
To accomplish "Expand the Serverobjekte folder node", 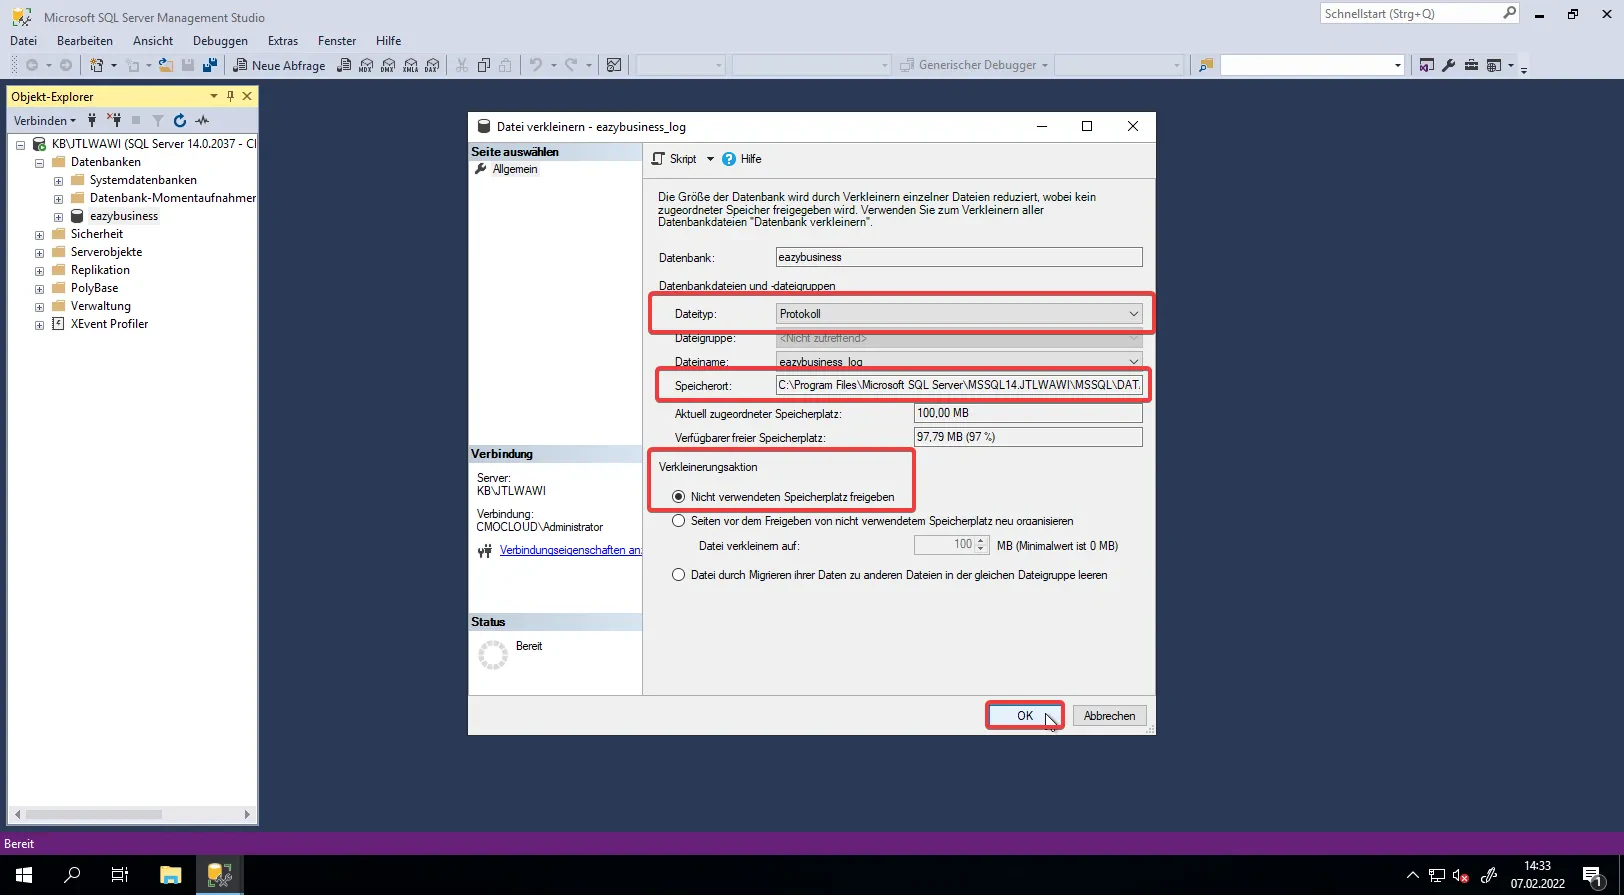I will click(39, 253).
